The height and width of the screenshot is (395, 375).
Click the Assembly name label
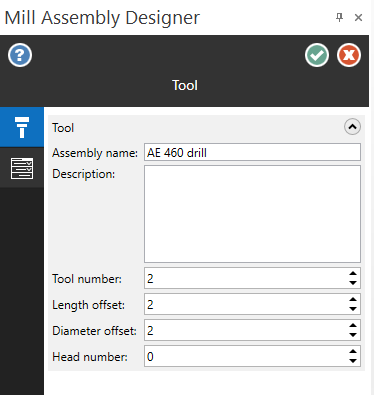(95, 153)
